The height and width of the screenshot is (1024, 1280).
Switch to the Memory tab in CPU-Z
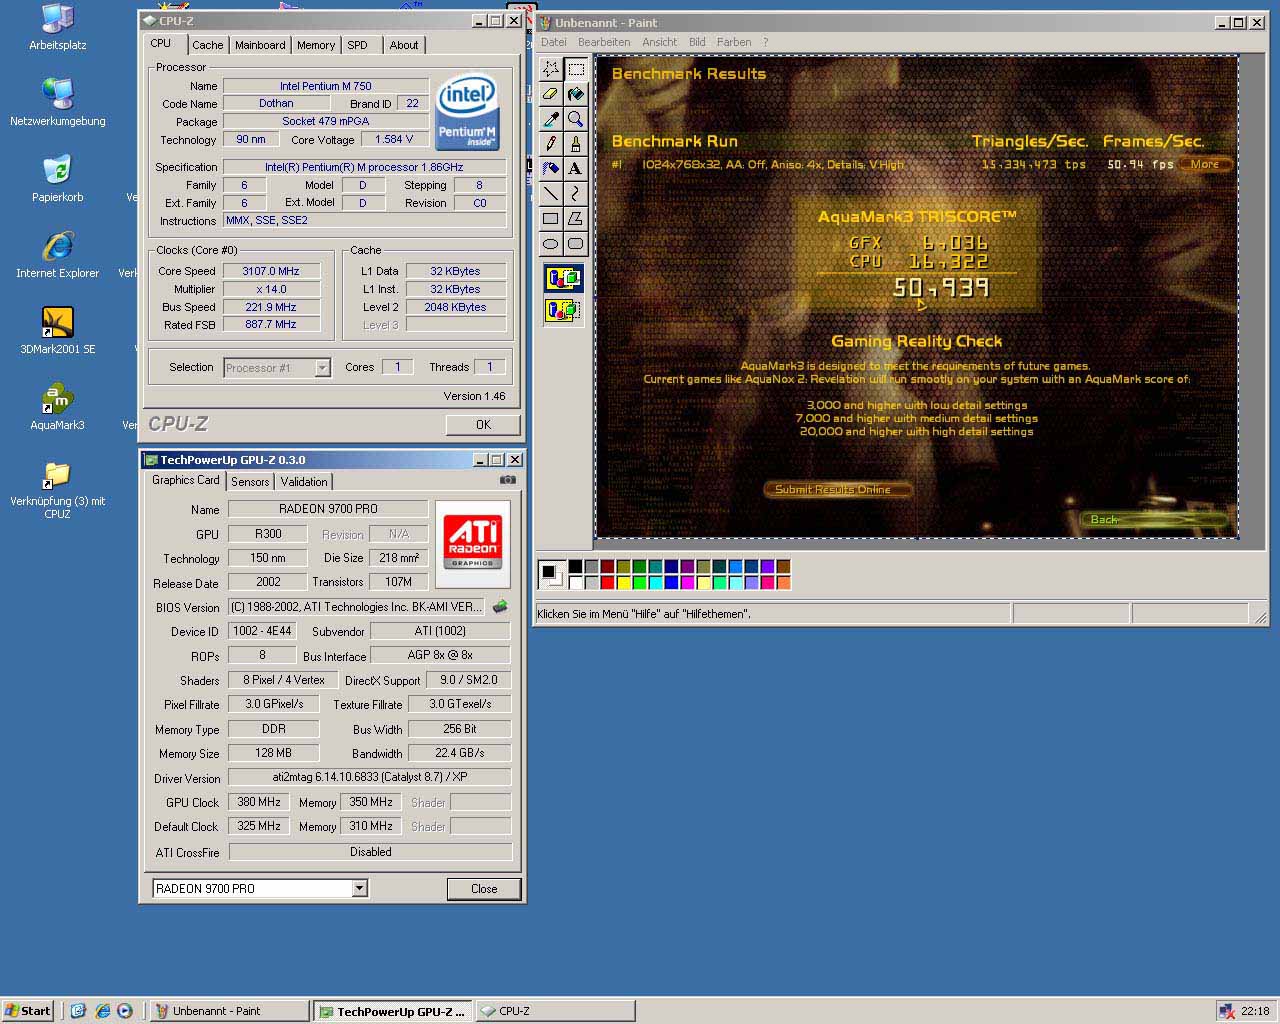click(316, 45)
